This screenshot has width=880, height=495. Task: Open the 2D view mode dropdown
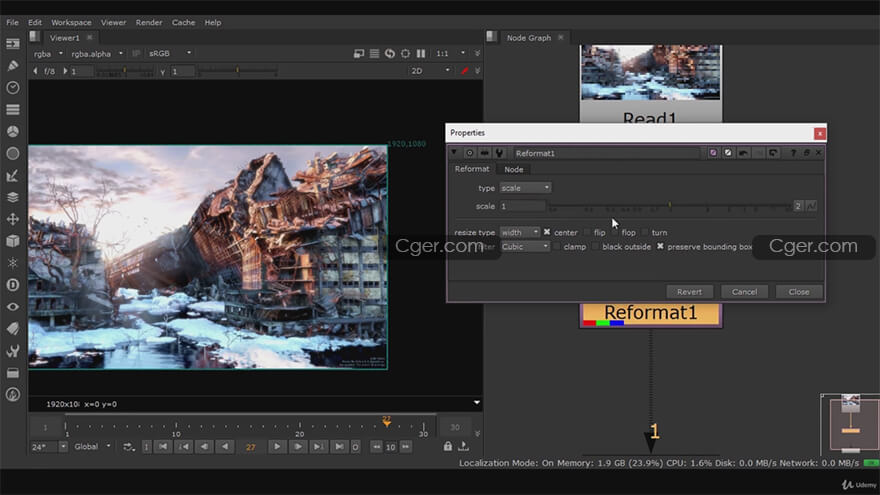tap(430, 71)
